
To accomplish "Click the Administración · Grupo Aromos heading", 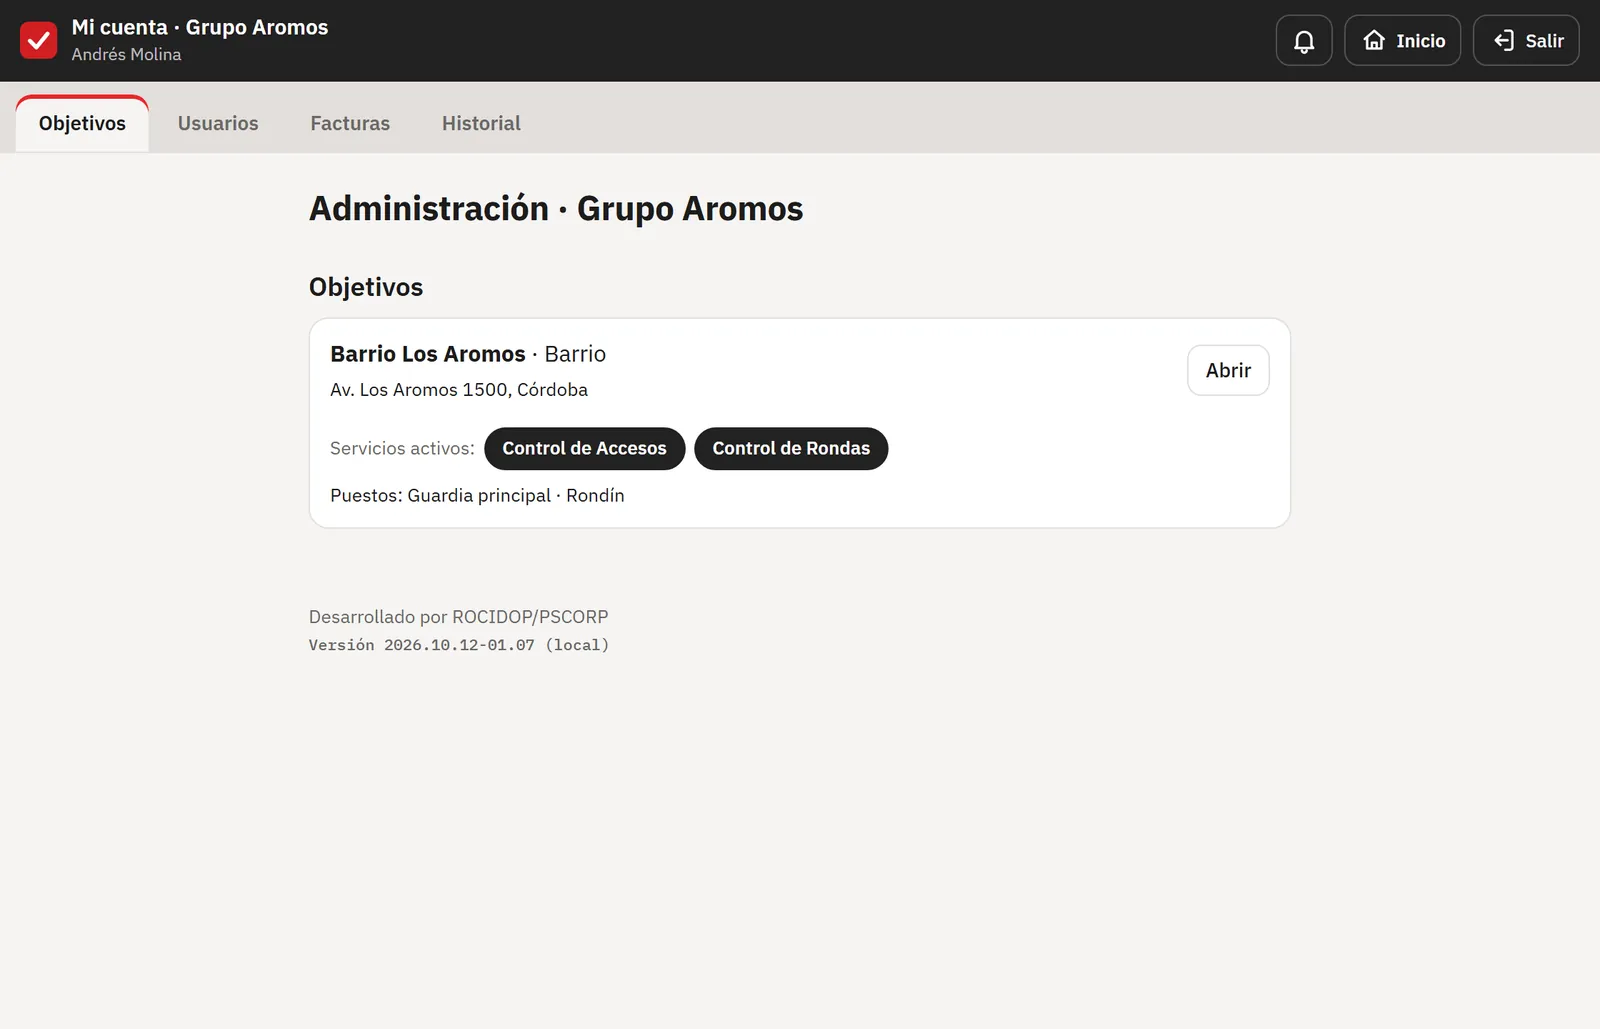I will click(x=556, y=209).
